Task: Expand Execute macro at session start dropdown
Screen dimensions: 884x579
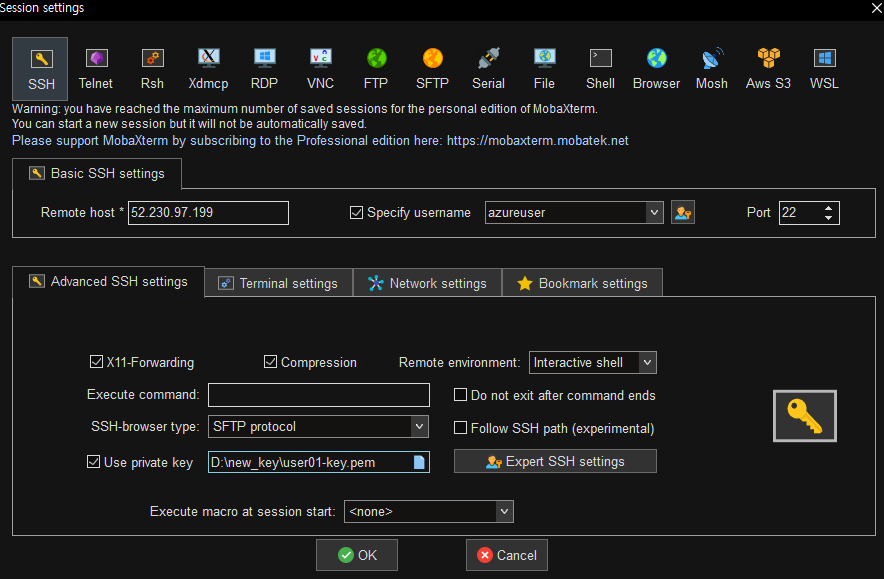Action: (x=504, y=511)
